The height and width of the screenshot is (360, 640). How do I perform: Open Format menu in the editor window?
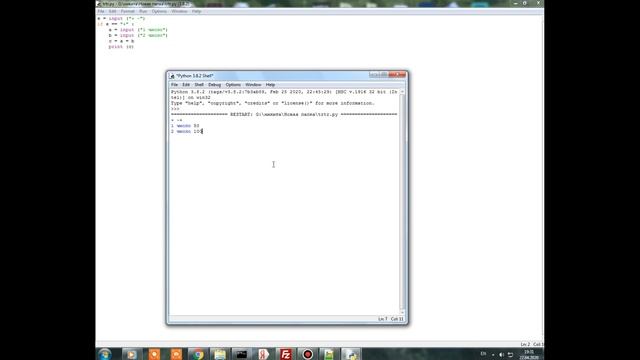click(127, 11)
